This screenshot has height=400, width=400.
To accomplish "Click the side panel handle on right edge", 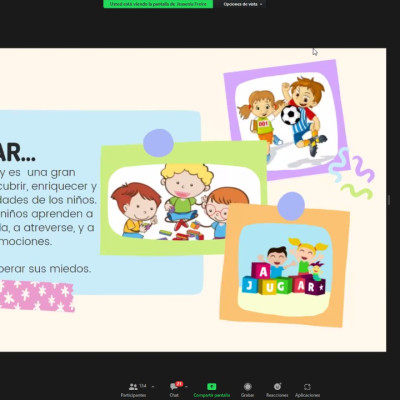I will point(389,200).
